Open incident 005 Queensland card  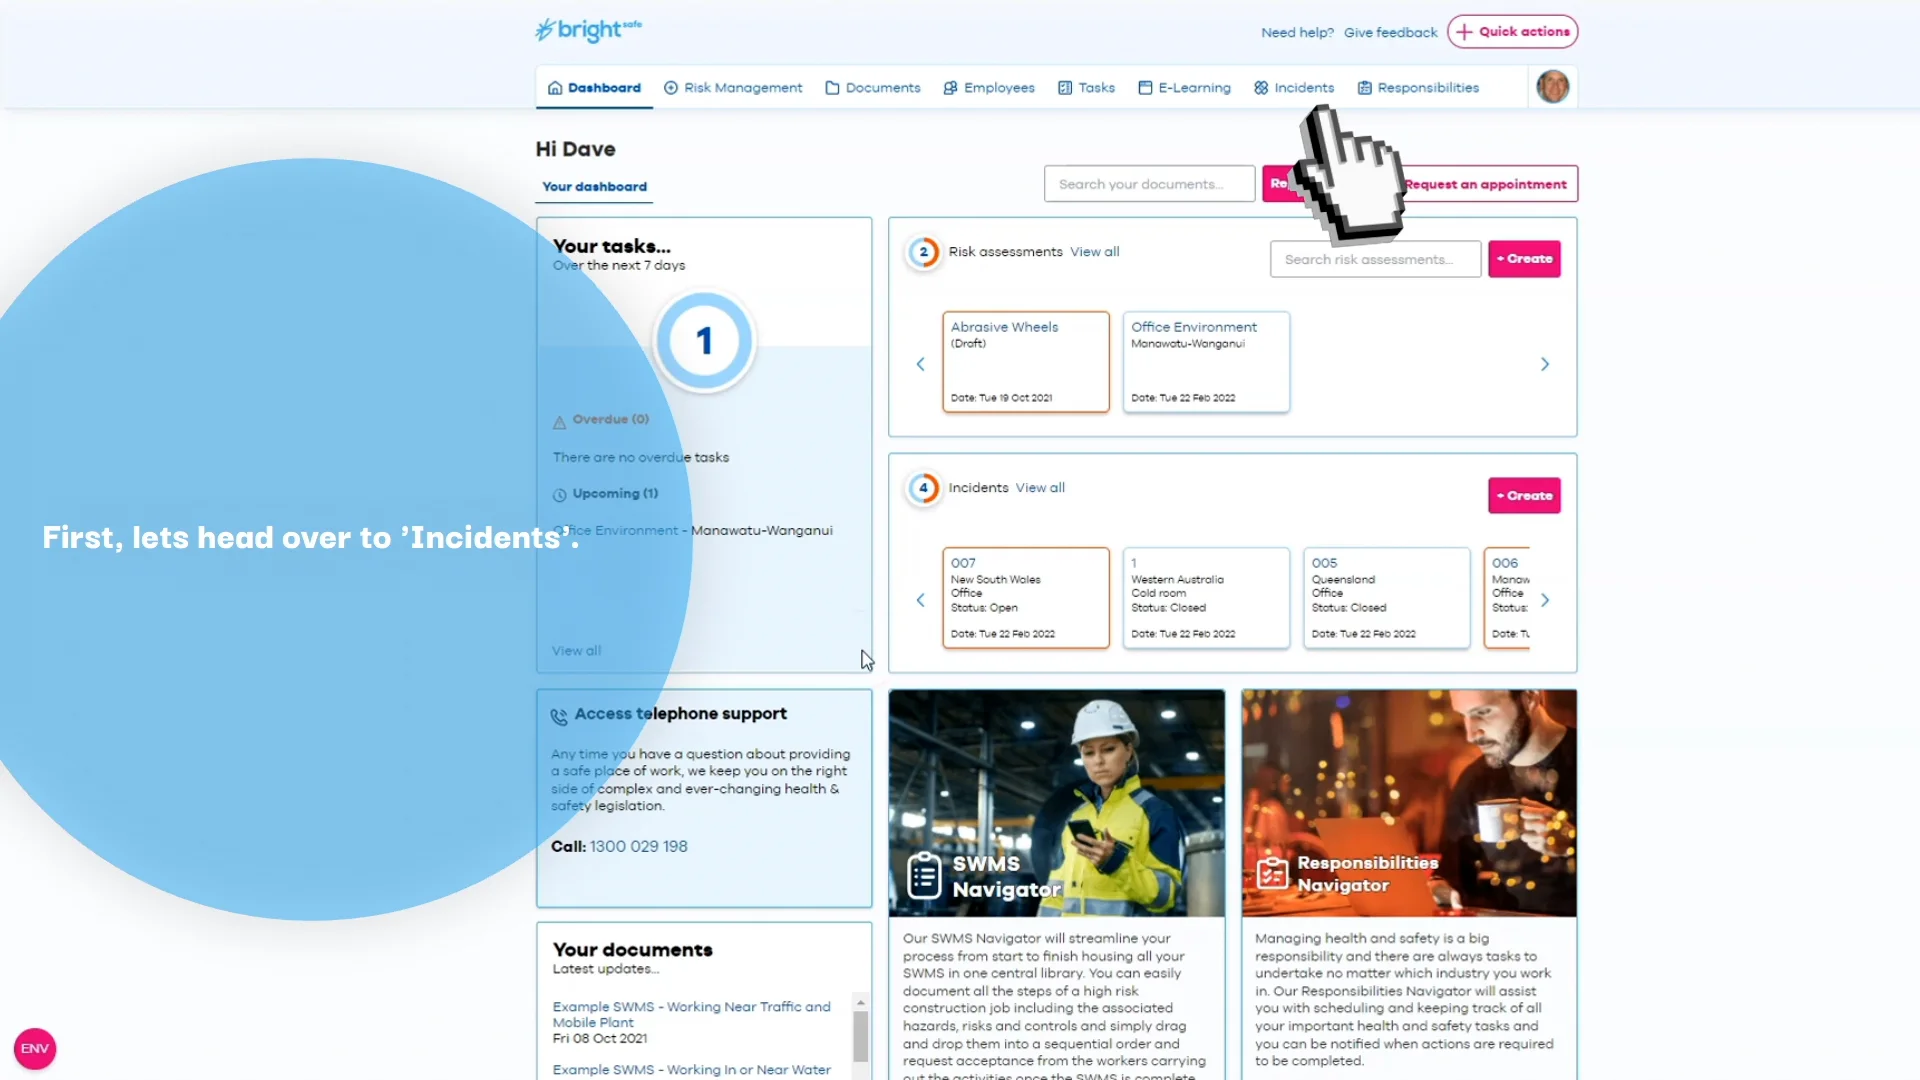coord(1387,598)
